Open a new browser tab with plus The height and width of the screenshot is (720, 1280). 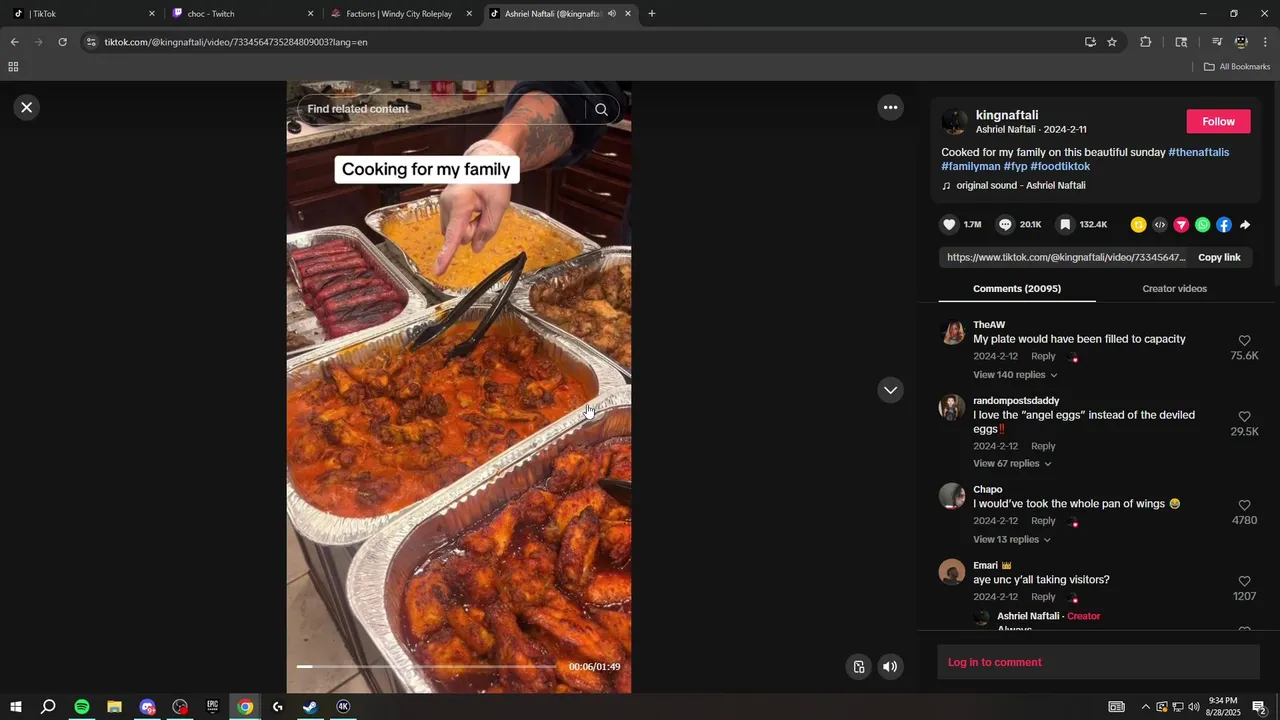click(652, 14)
